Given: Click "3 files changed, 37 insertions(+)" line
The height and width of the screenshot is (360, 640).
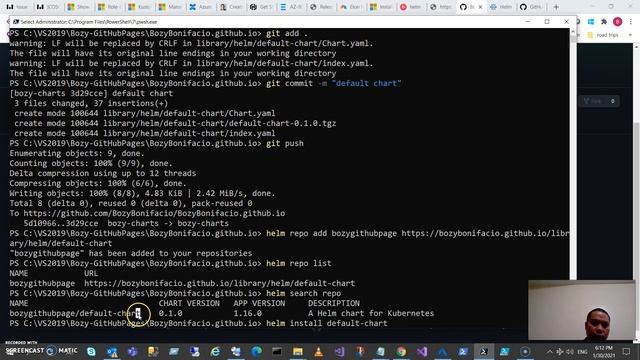Looking at the screenshot, I should coord(91,103).
